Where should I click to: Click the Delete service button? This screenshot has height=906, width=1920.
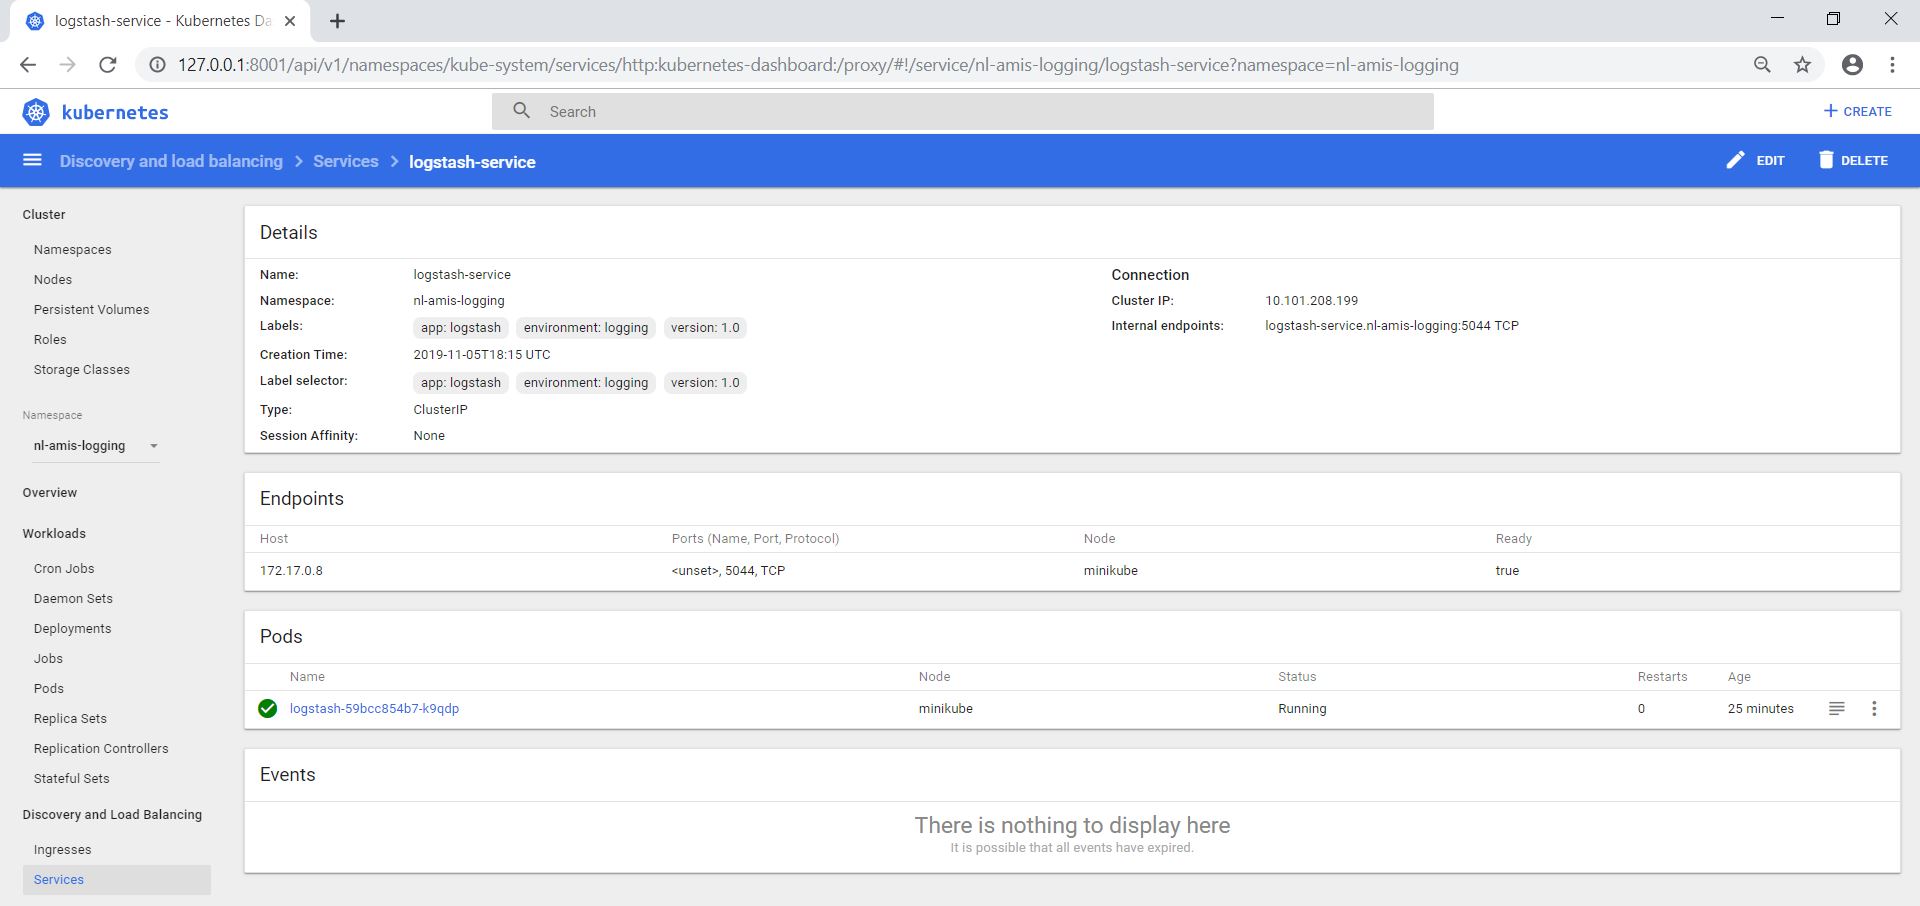click(x=1853, y=160)
